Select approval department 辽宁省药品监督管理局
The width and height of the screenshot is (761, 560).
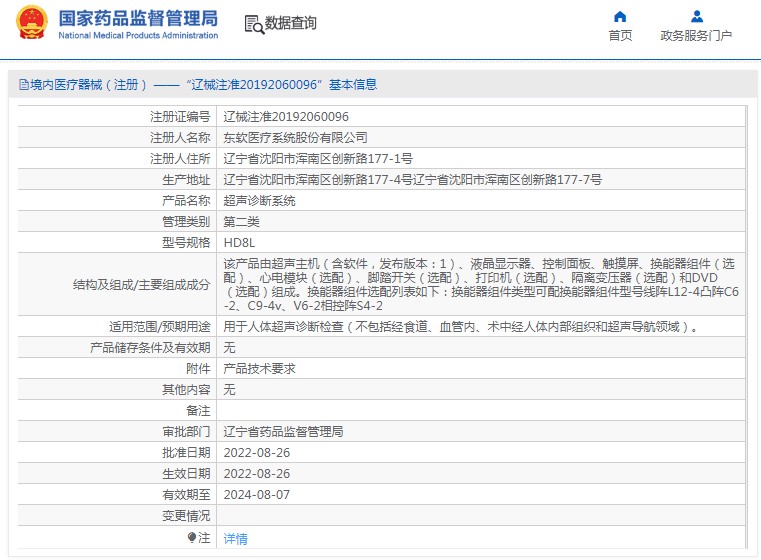(x=283, y=431)
